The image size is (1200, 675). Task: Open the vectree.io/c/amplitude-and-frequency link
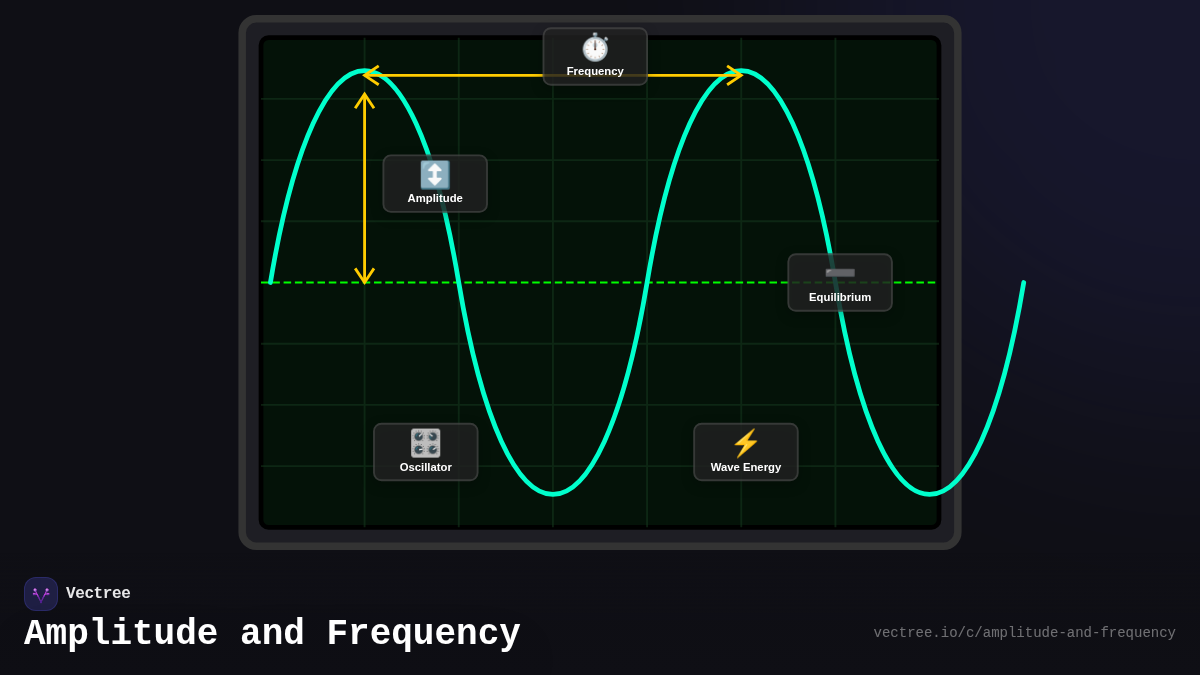pos(1024,632)
